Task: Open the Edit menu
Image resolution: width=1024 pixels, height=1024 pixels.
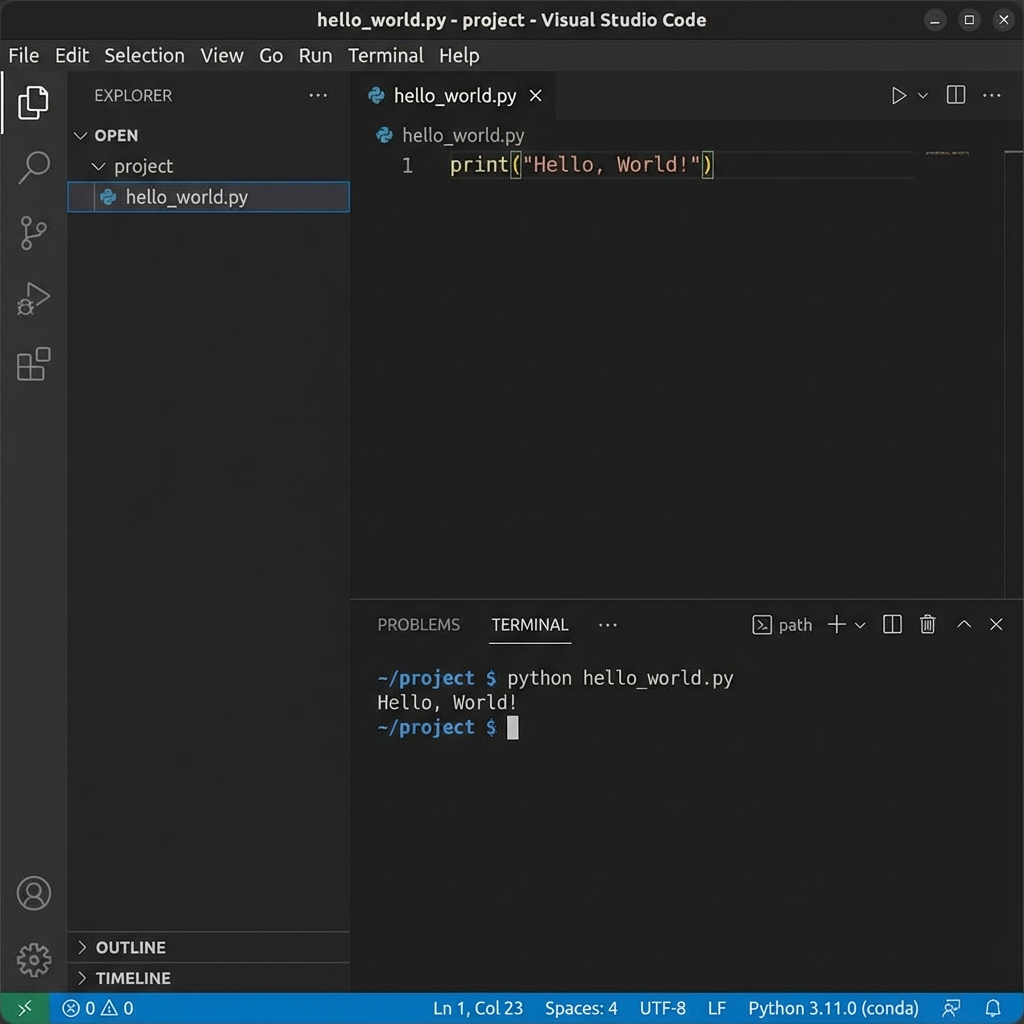Action: point(72,56)
